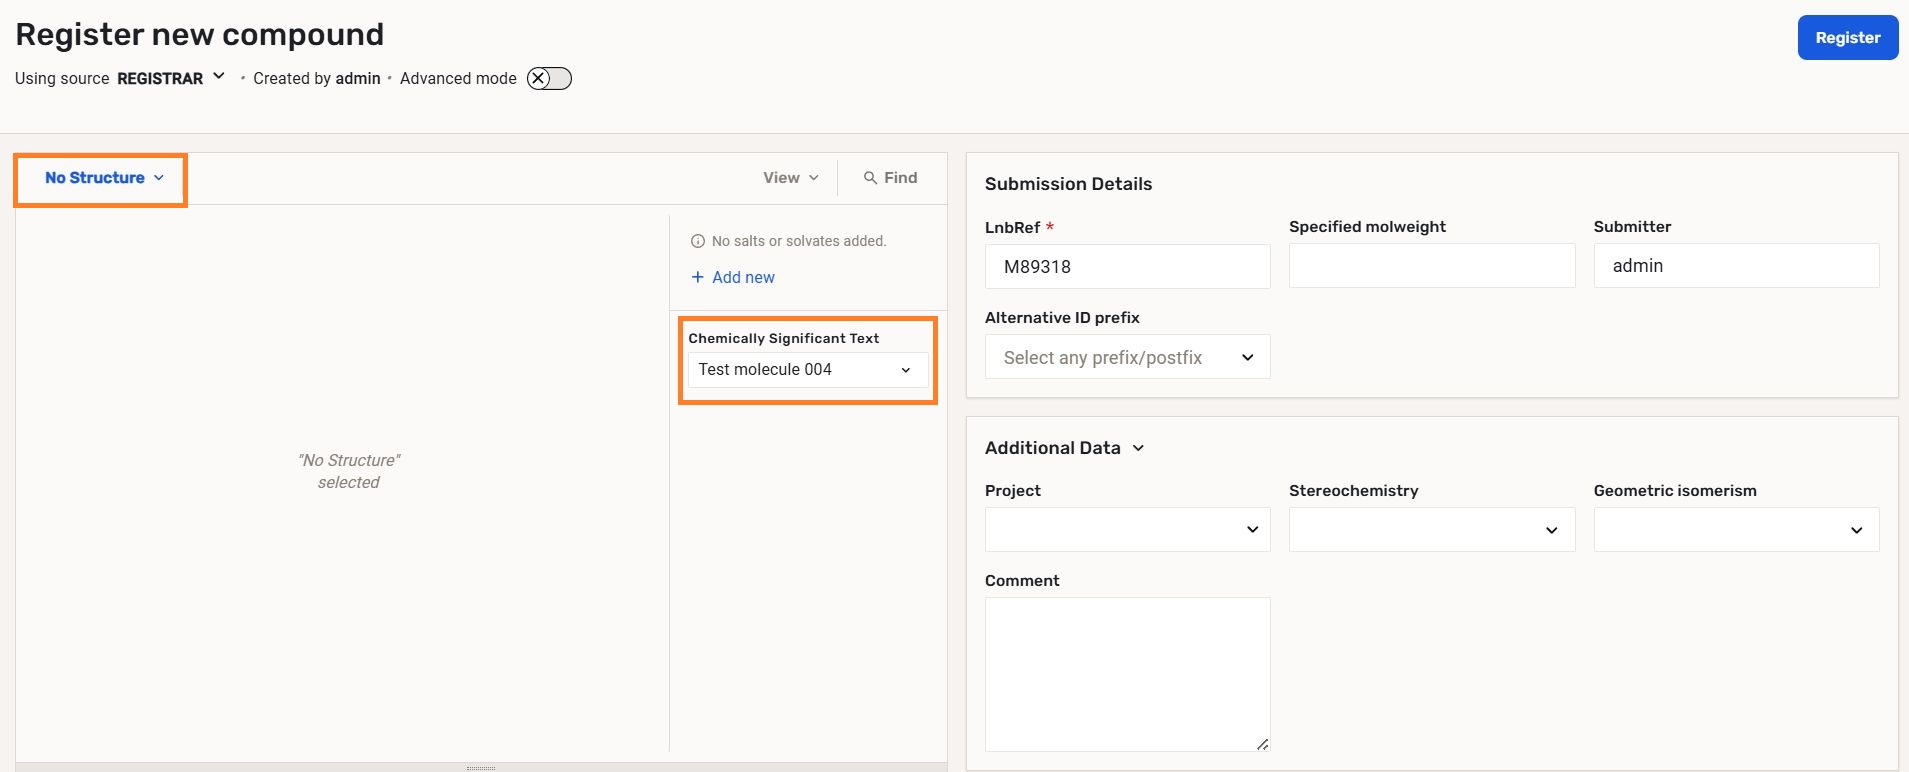This screenshot has height=772, width=1909.
Task: Open Alternative ID prefix dropdown
Action: (x=1127, y=357)
